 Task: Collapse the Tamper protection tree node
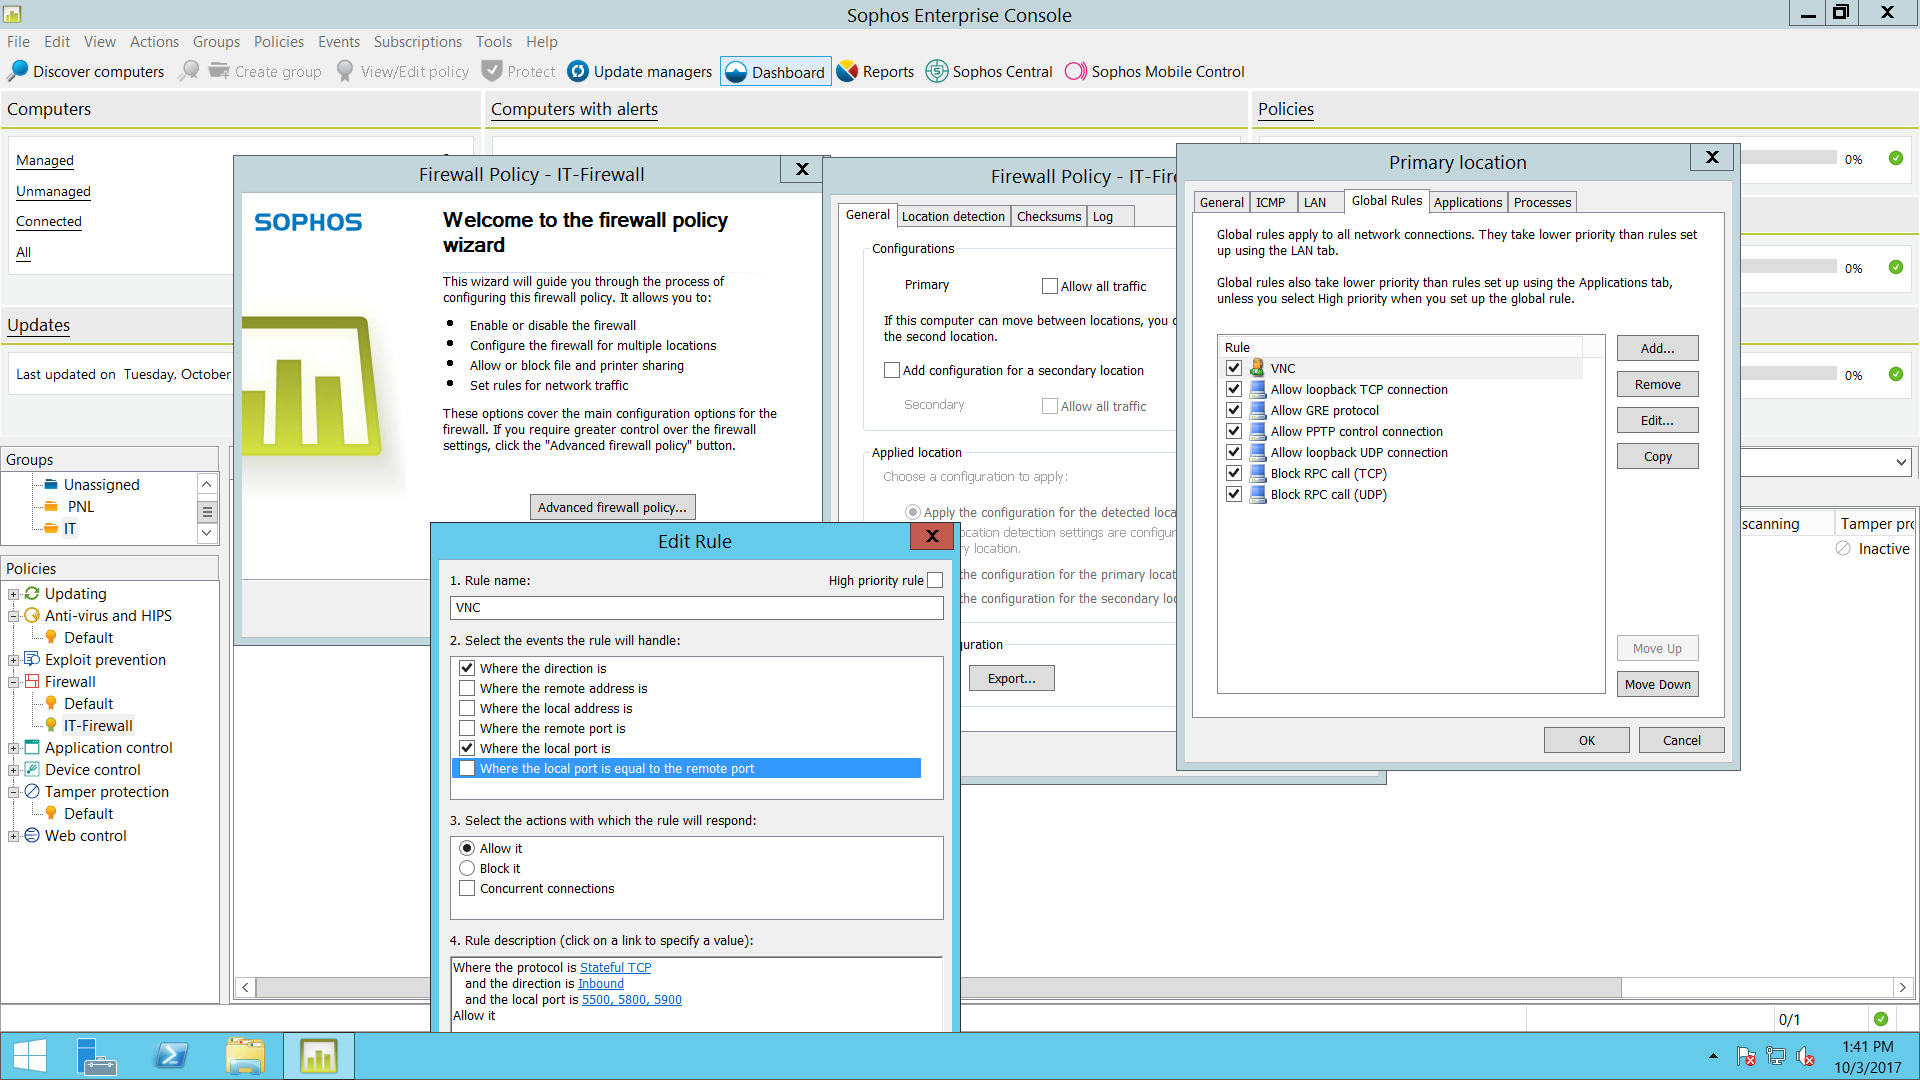14,792
